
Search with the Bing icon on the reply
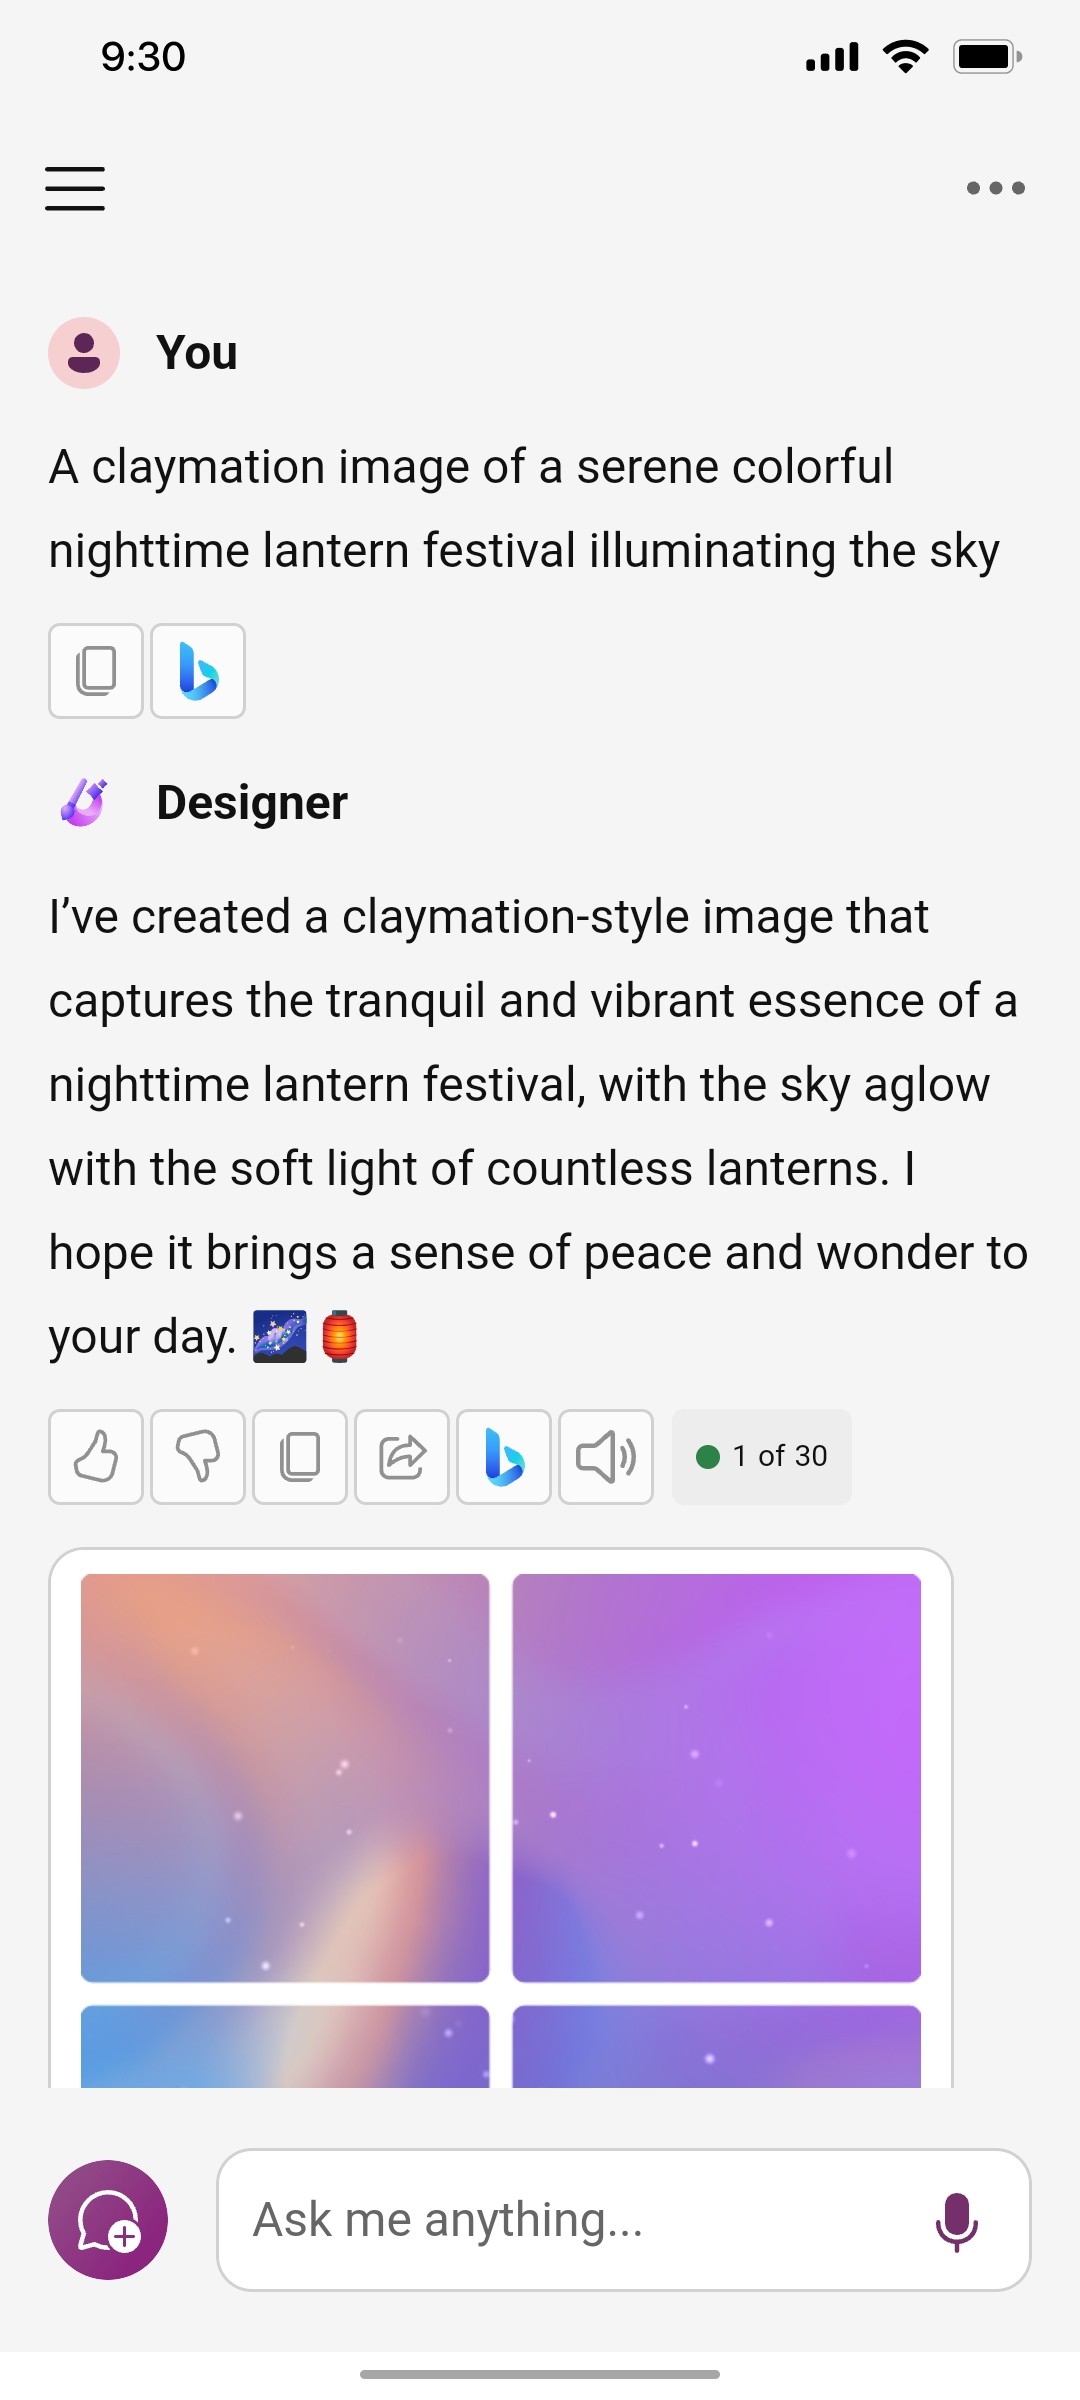503,1457
